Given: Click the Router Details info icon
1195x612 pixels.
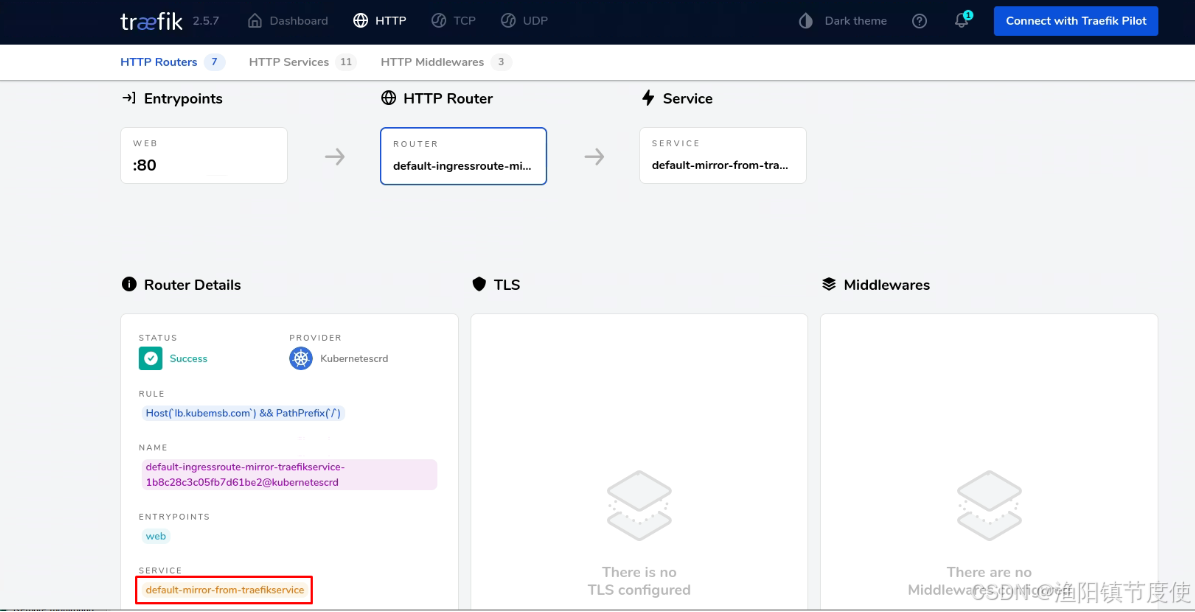Looking at the screenshot, I should (129, 284).
